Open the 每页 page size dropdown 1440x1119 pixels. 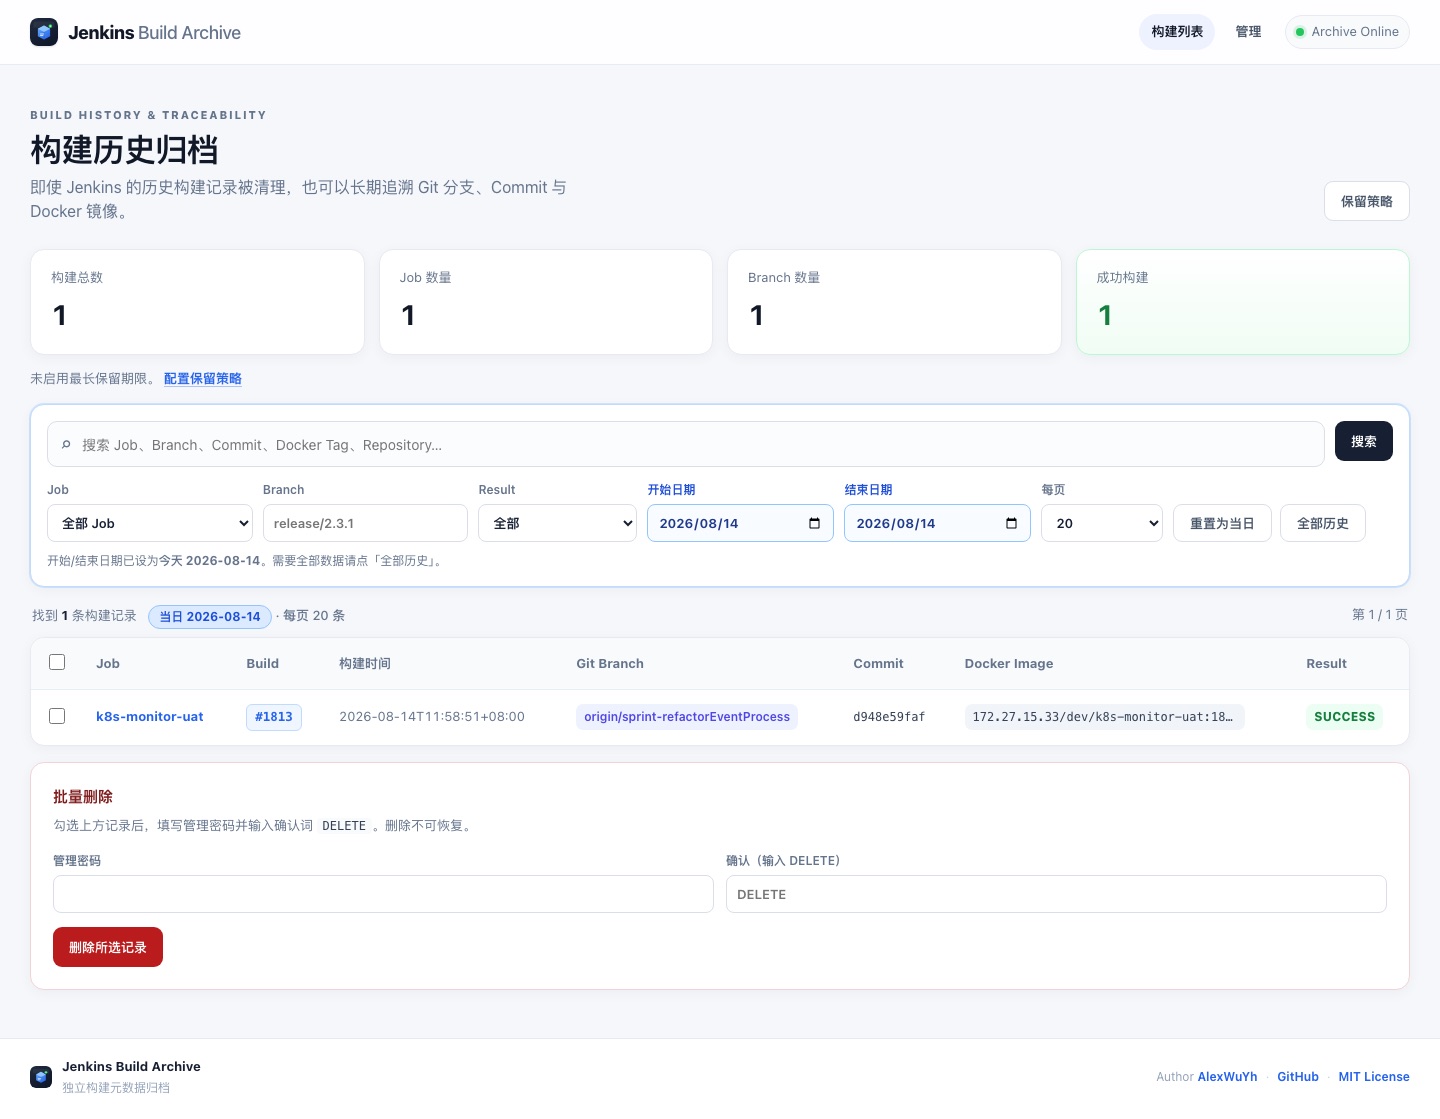pyautogui.click(x=1102, y=523)
